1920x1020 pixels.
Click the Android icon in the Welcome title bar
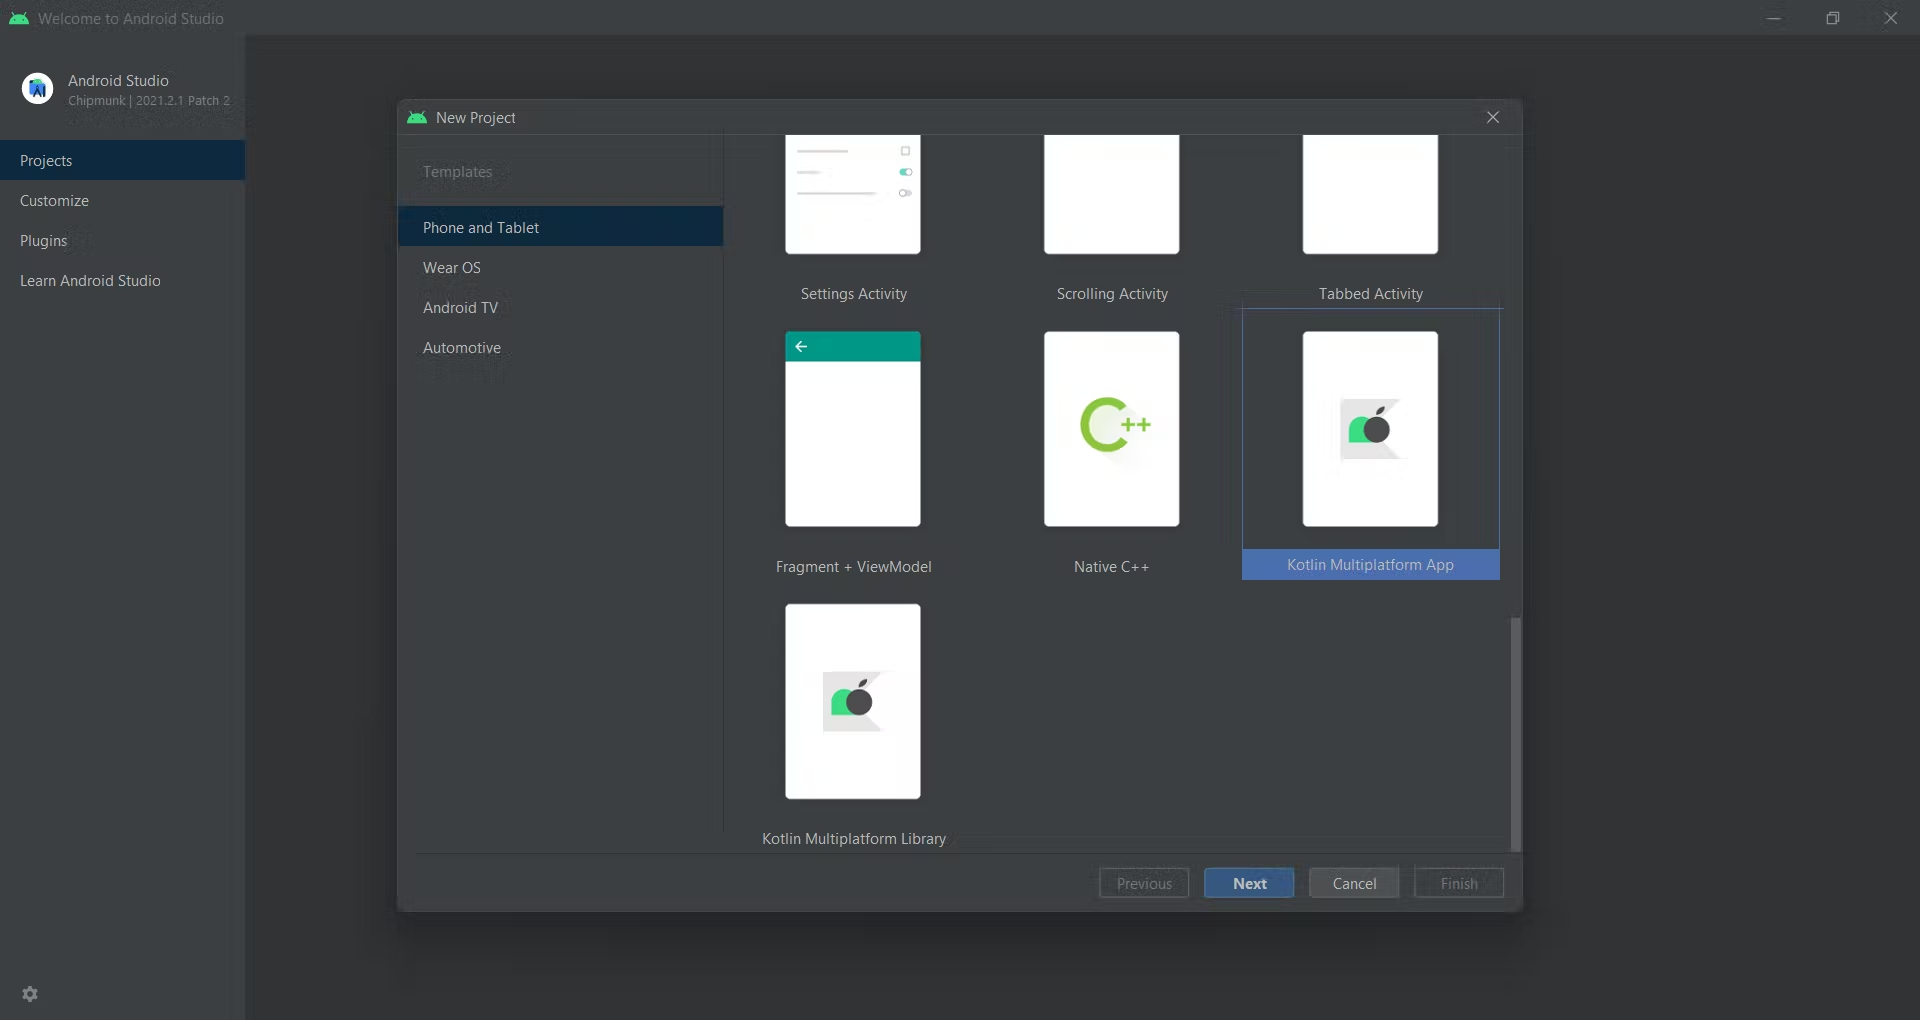[19, 18]
